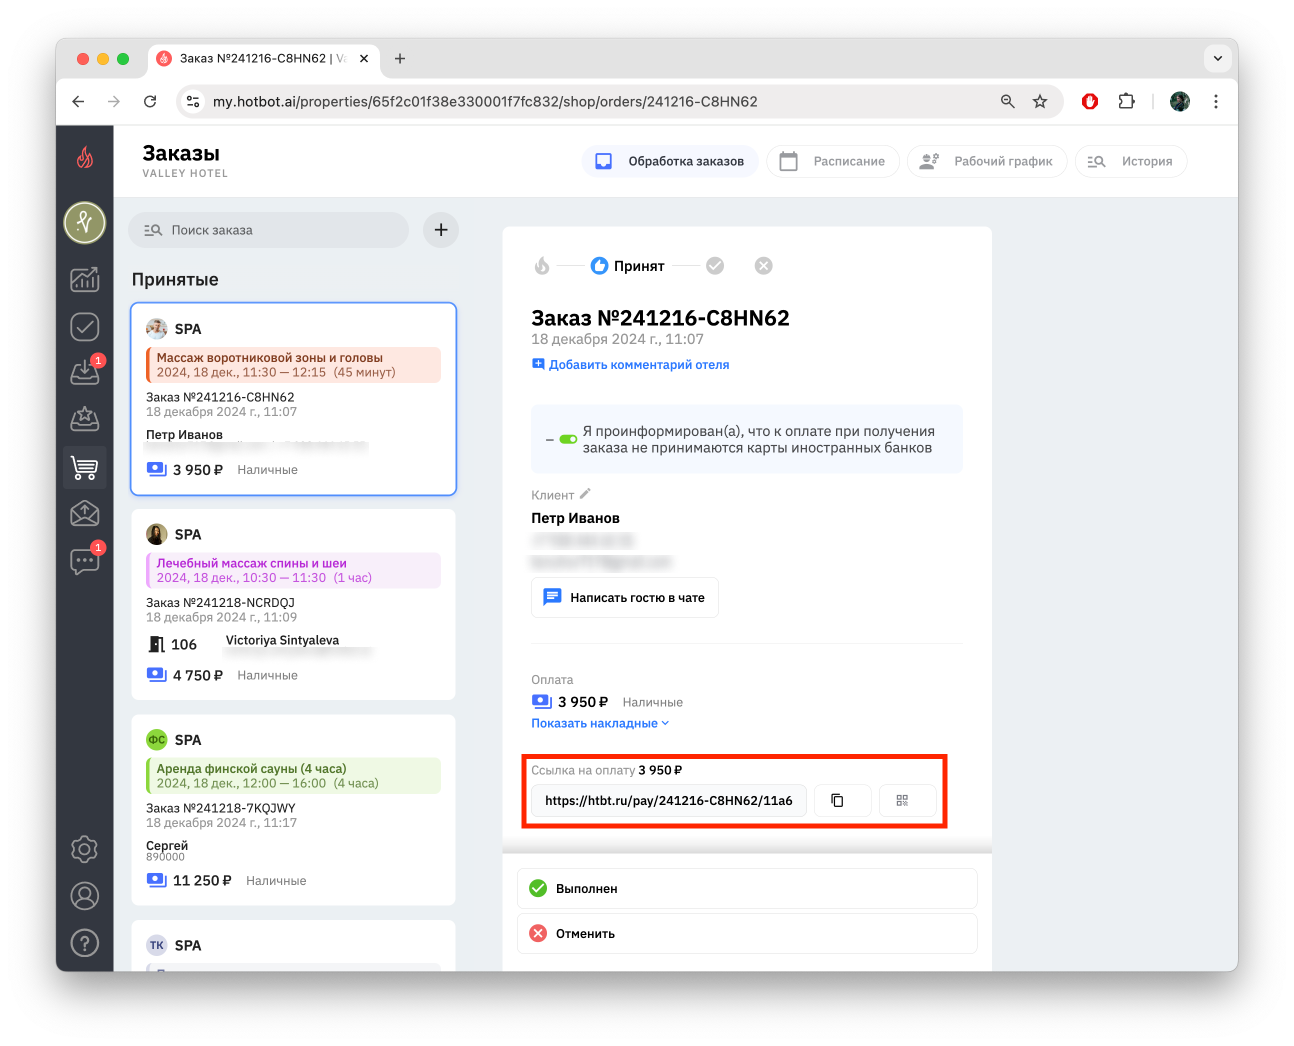Reload the browser page
Screen dimensions: 1294x1046
(x=150, y=101)
